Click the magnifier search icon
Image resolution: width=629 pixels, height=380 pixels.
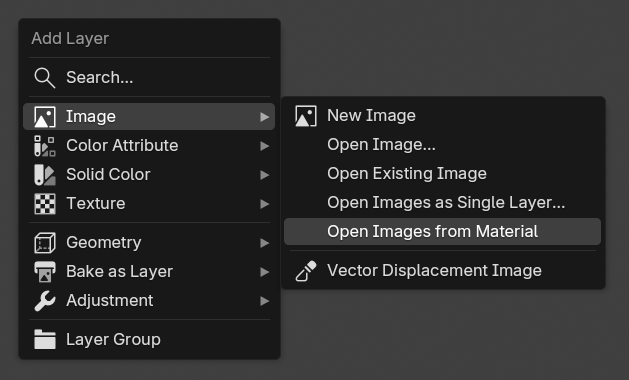pos(45,78)
